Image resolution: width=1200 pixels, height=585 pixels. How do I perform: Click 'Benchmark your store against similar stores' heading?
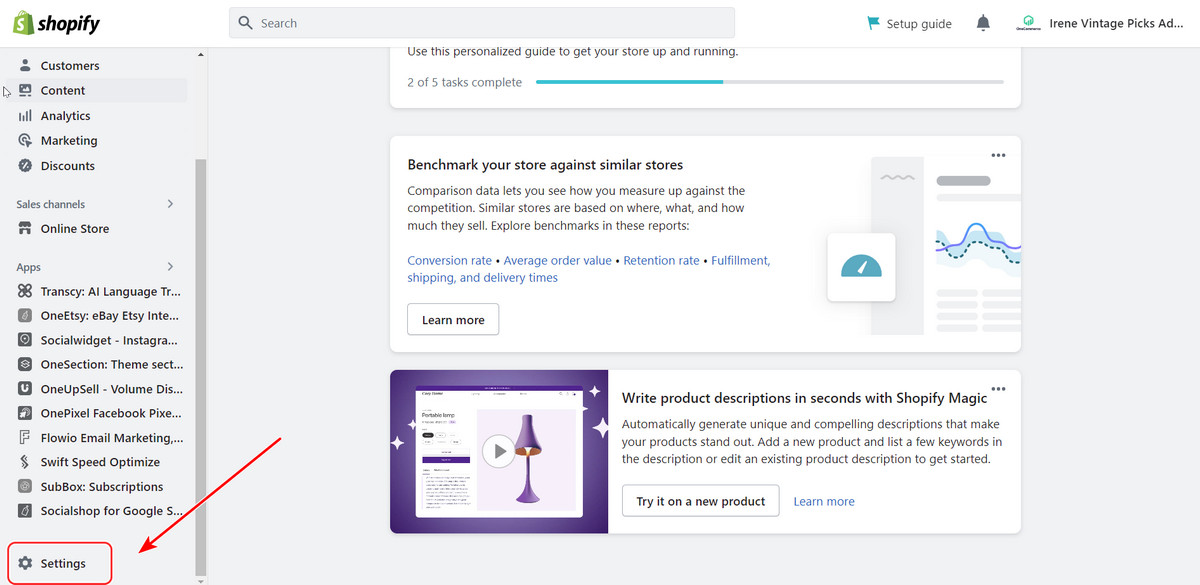point(545,165)
